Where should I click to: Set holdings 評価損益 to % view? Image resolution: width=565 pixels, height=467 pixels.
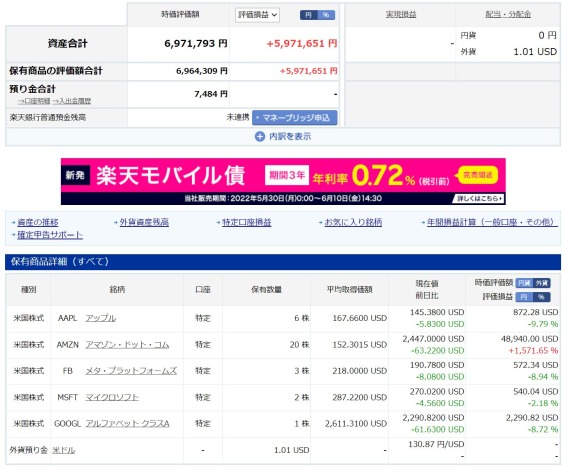542,297
